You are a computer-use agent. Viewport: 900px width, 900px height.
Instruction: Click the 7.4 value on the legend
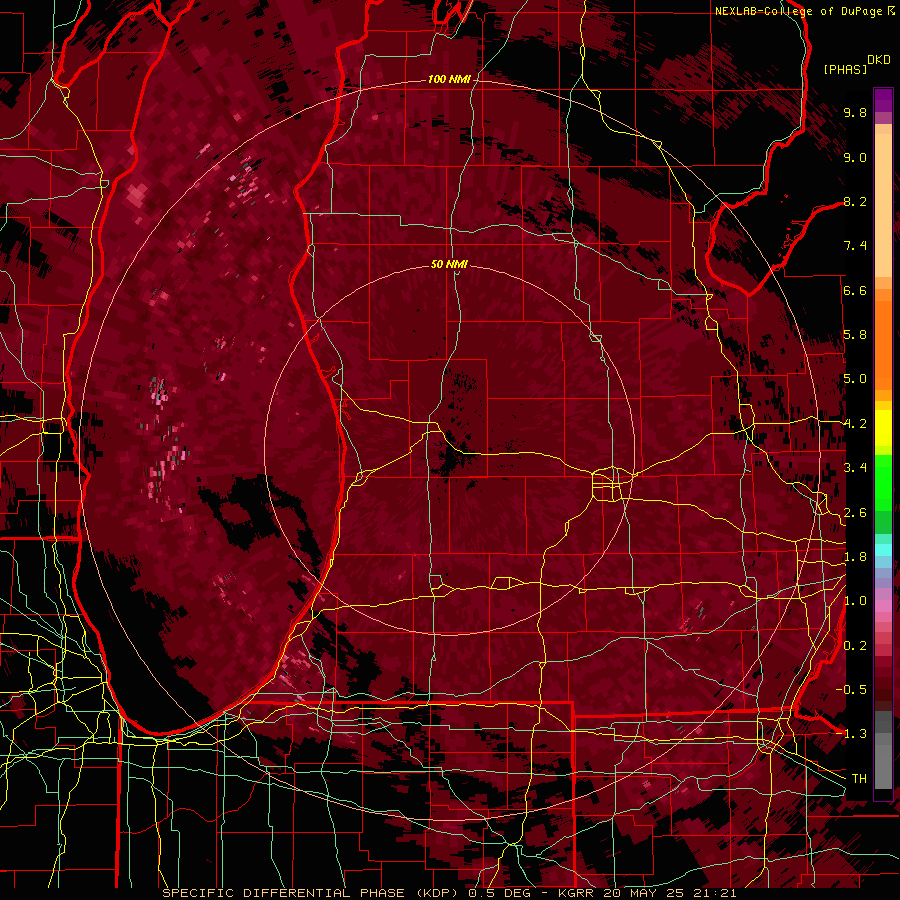pos(855,246)
